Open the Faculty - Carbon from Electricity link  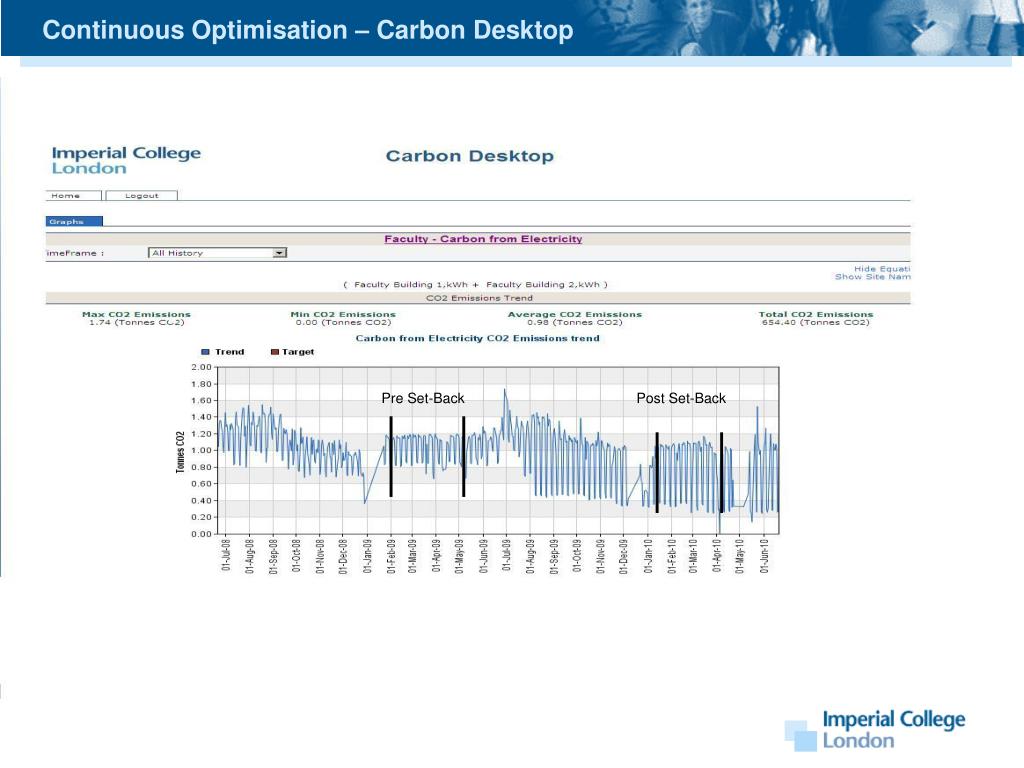point(483,239)
